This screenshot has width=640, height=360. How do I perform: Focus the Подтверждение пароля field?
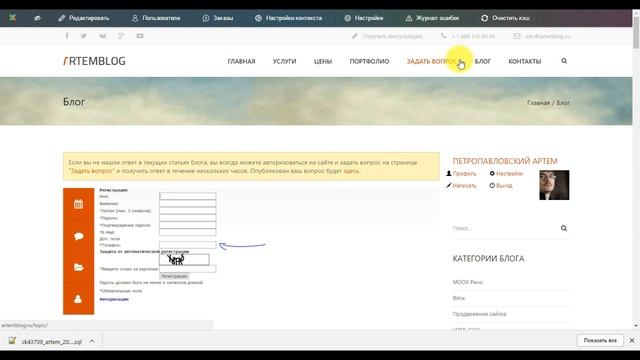pyautogui.click(x=188, y=225)
